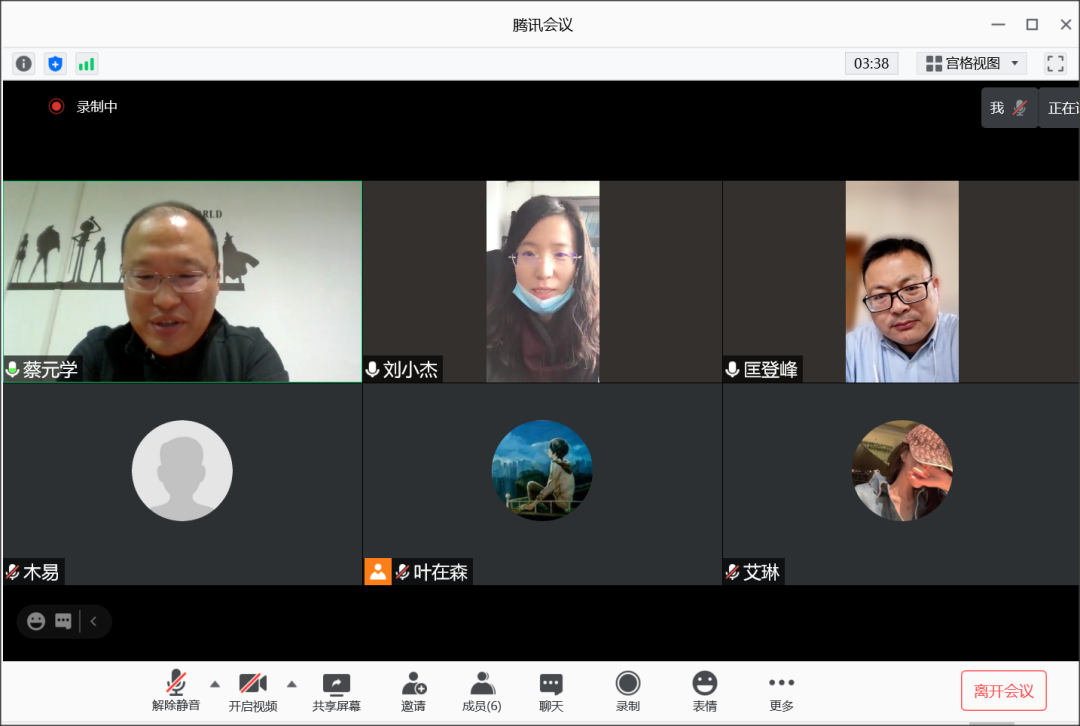Open the 表情 emoji reactions

[x=705, y=691]
